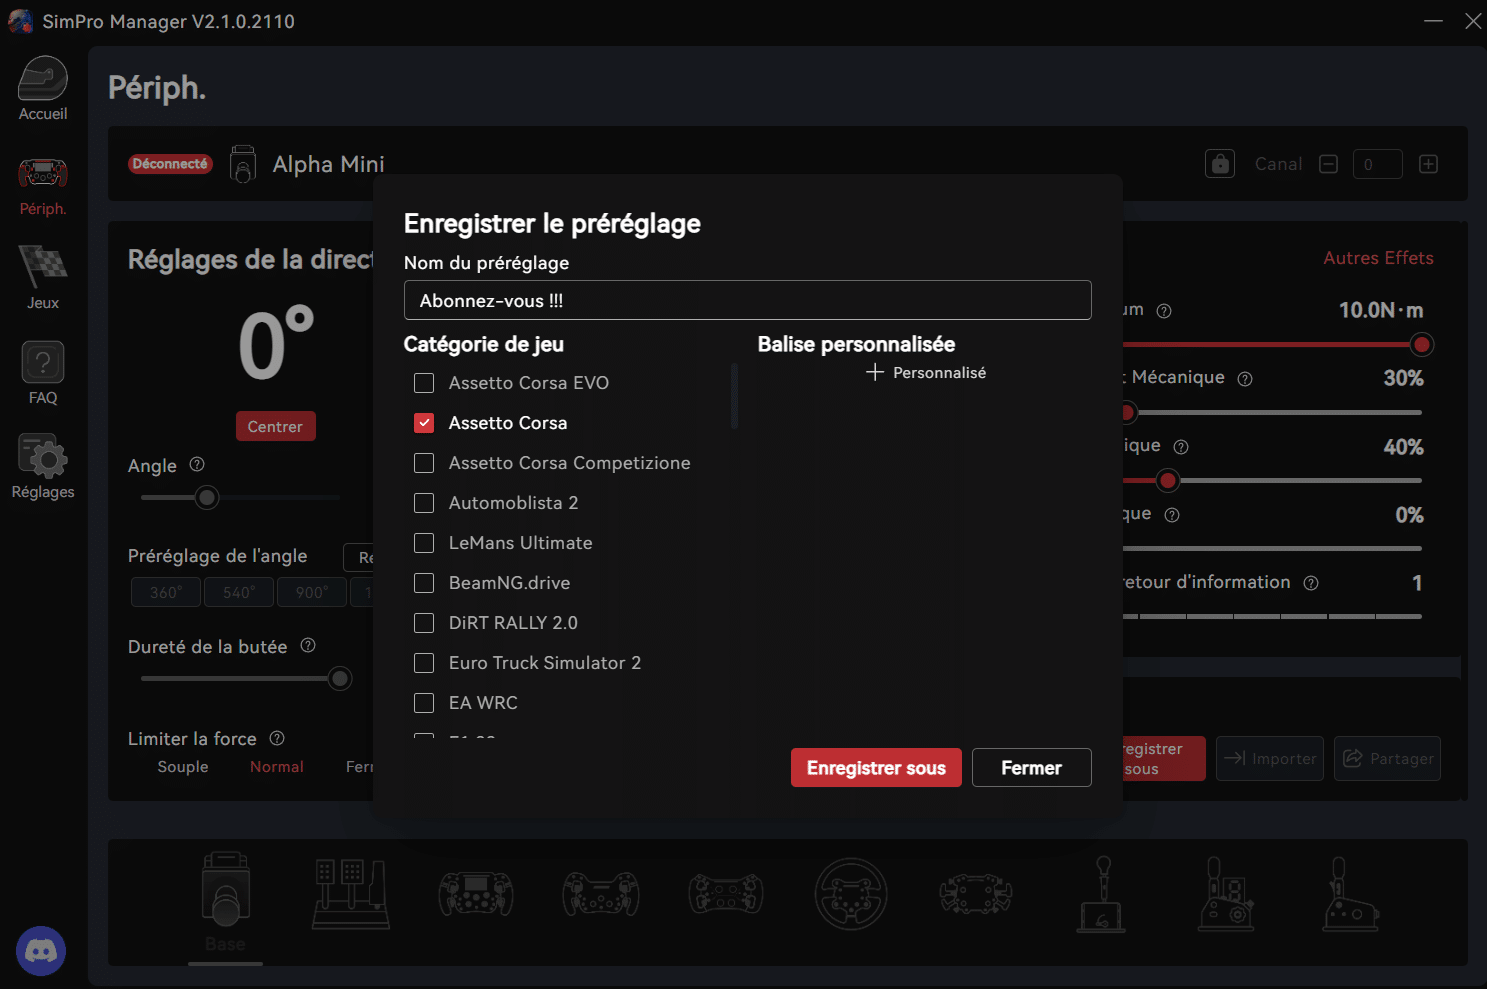
Task: Uncheck the Assetto Corsa checkbox
Action: [x=424, y=423]
